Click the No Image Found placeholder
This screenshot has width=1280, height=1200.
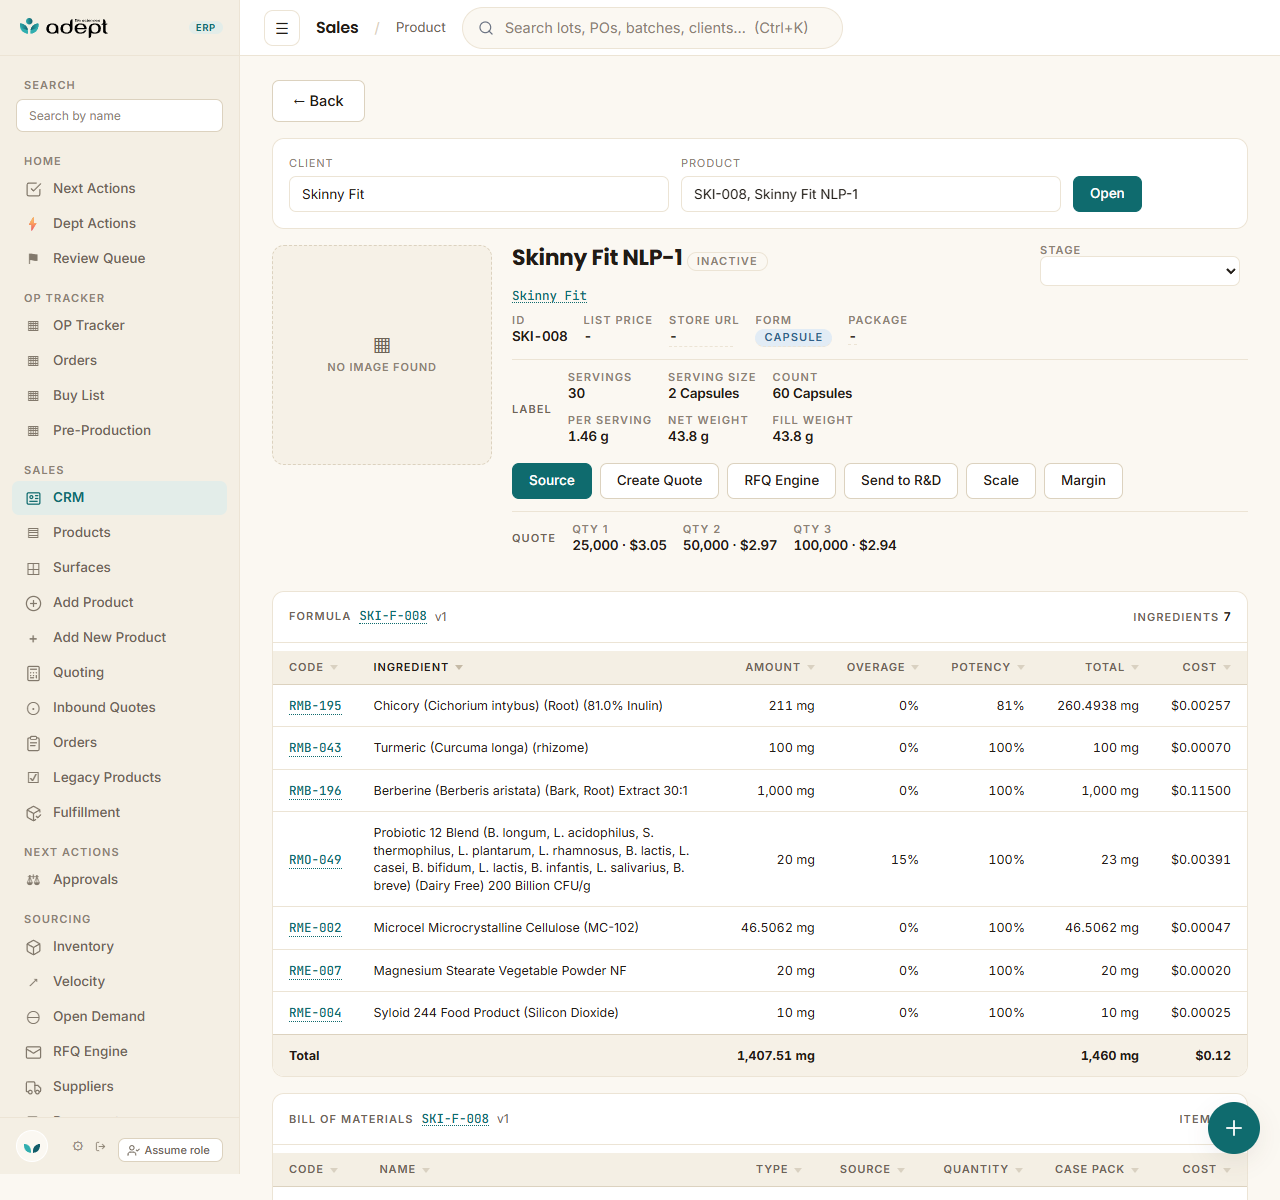tap(382, 355)
